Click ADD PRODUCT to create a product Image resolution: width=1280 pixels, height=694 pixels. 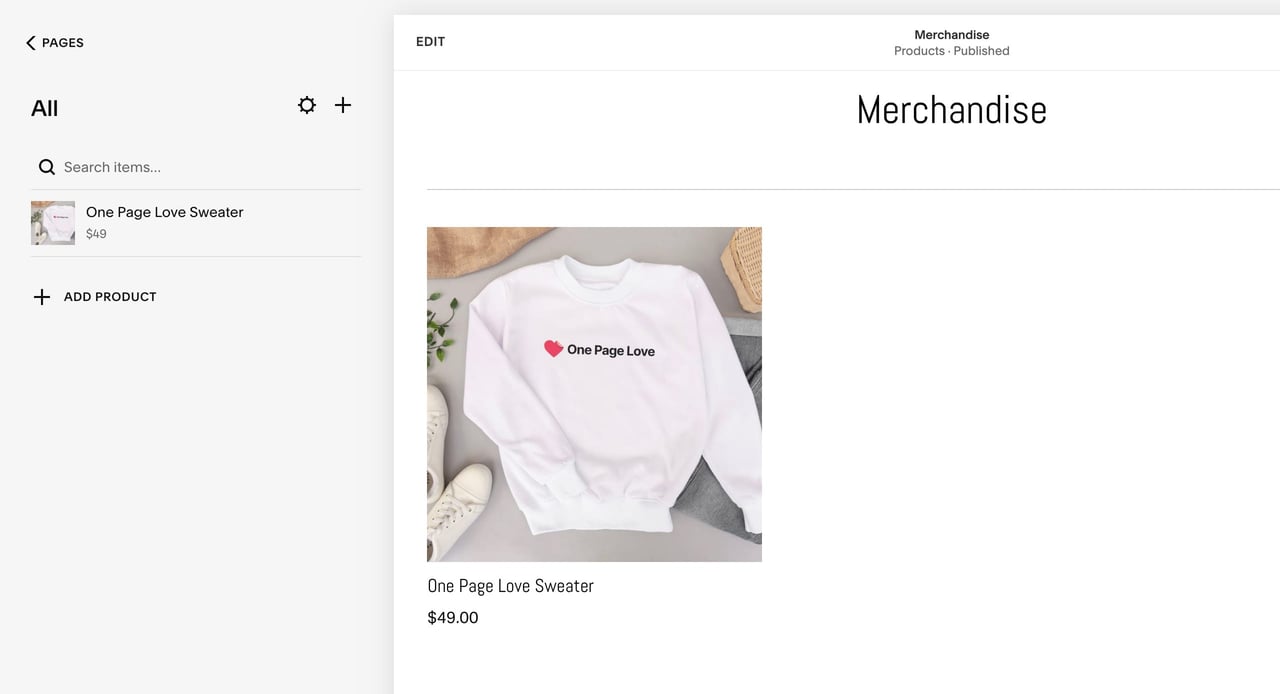(110, 296)
